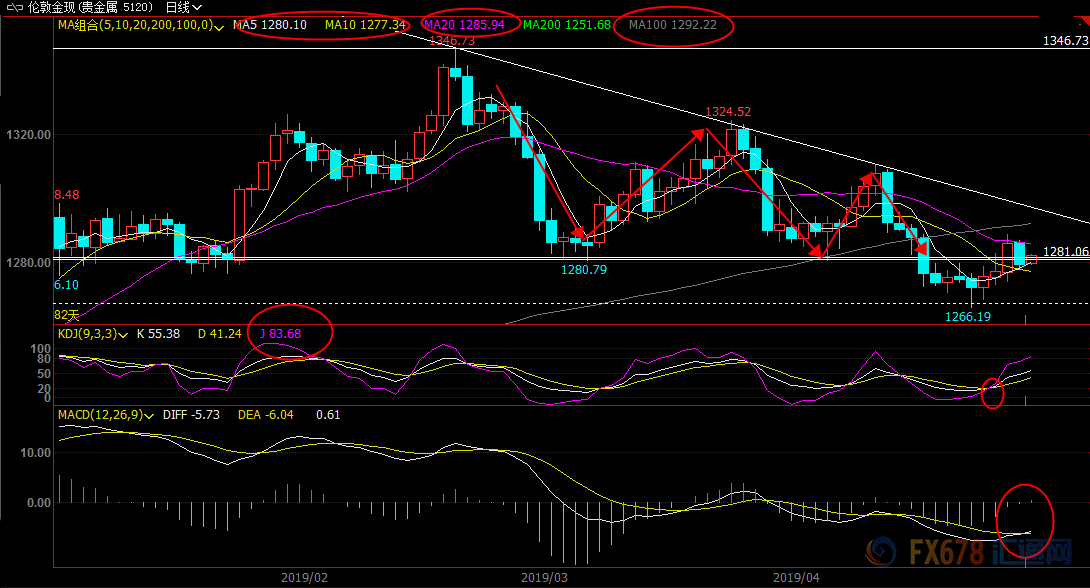Click the MACD DEA -6.04 readout
The width and height of the screenshot is (1090, 588).
click(x=270, y=414)
